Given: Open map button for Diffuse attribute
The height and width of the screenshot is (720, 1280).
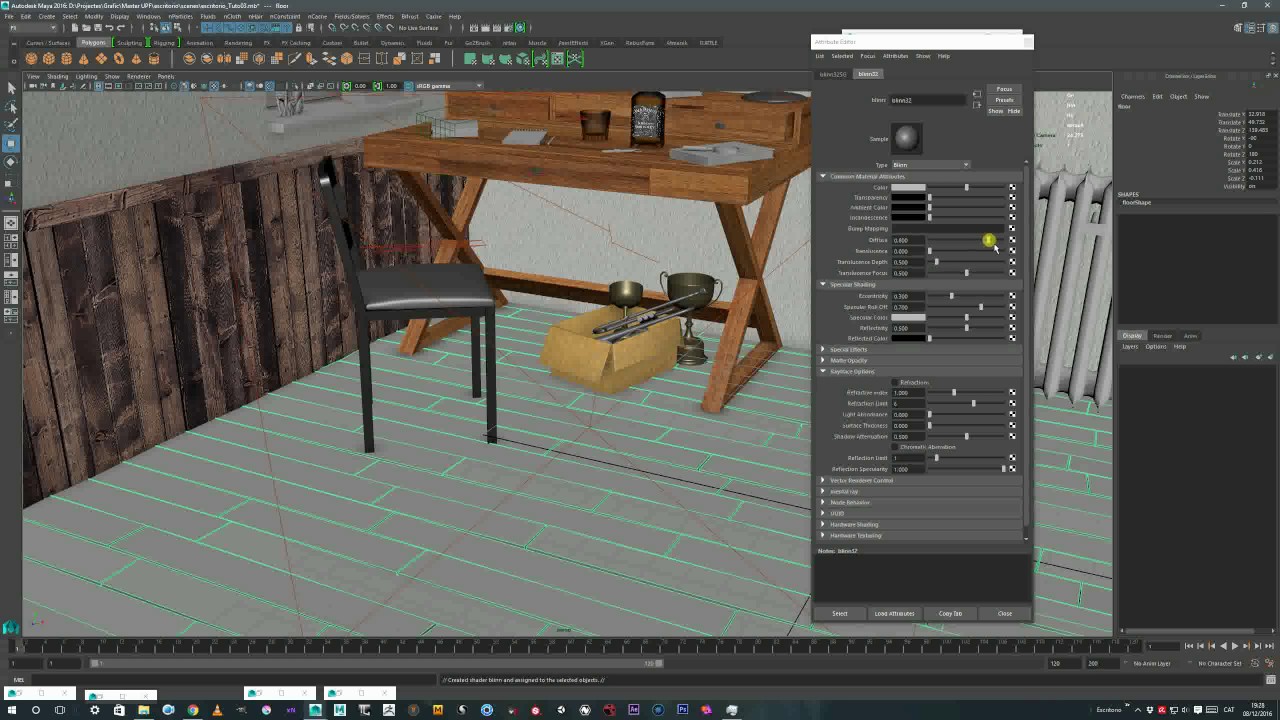Looking at the screenshot, I should [x=1012, y=240].
